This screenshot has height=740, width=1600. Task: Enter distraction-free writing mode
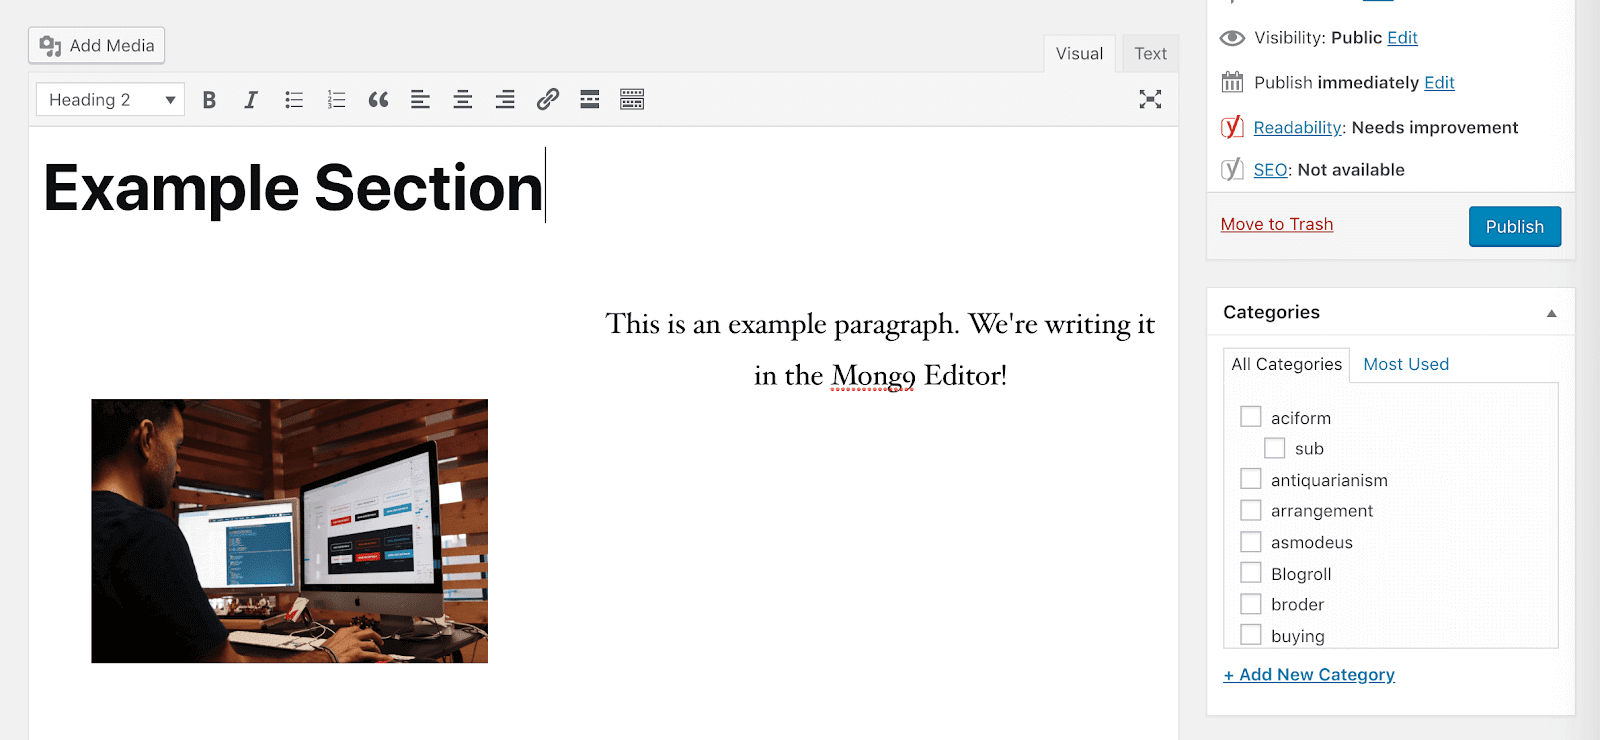(x=1150, y=99)
